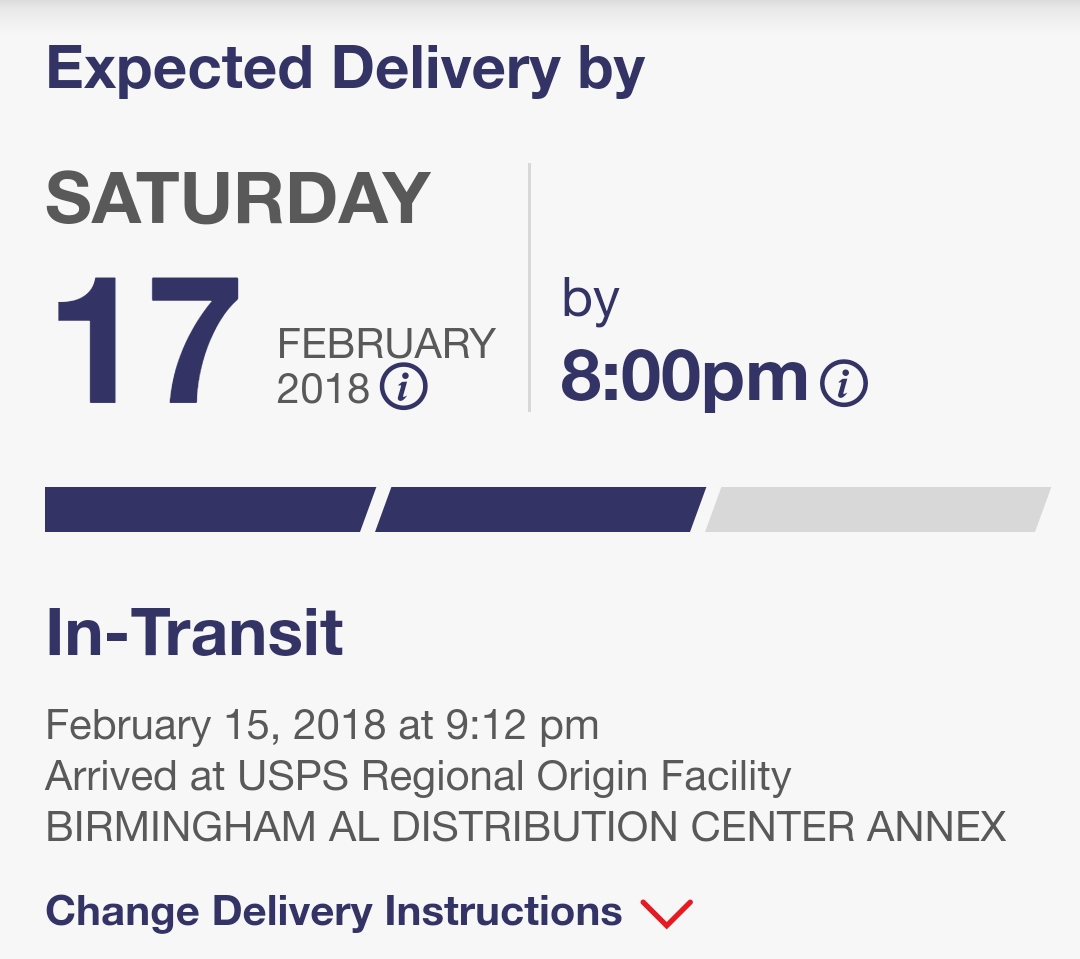Click BIRMINGHAM AL DISTRIBUTION CENTER ANNEX text
This screenshot has height=959, width=1080.
526,827
